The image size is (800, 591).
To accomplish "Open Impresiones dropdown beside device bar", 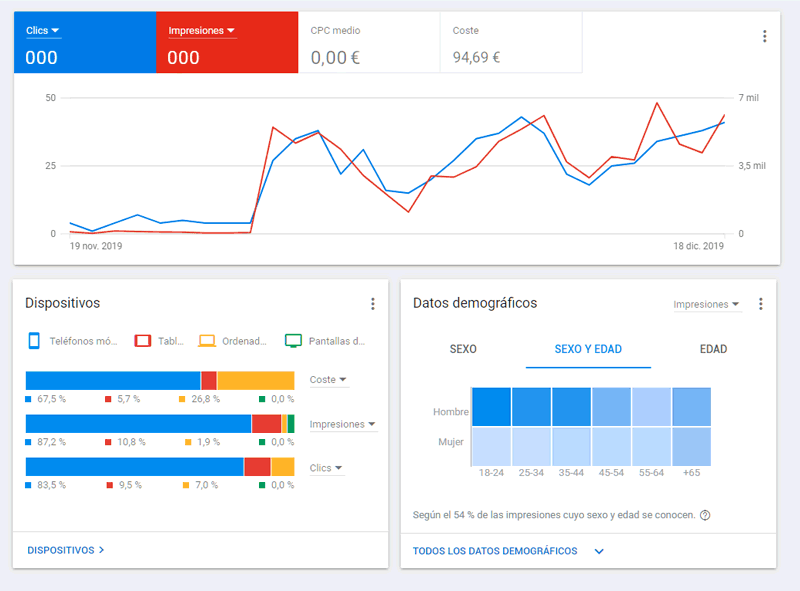I will 342,424.
